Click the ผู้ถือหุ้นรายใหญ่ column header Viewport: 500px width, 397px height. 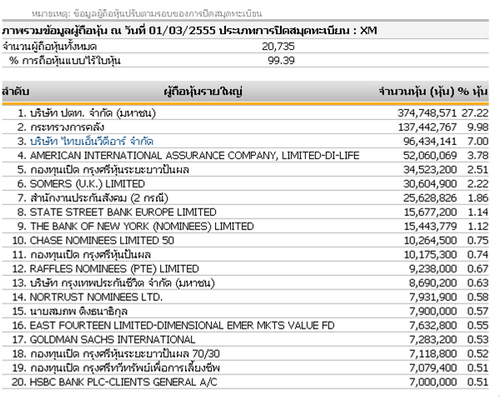pyautogui.click(x=203, y=92)
